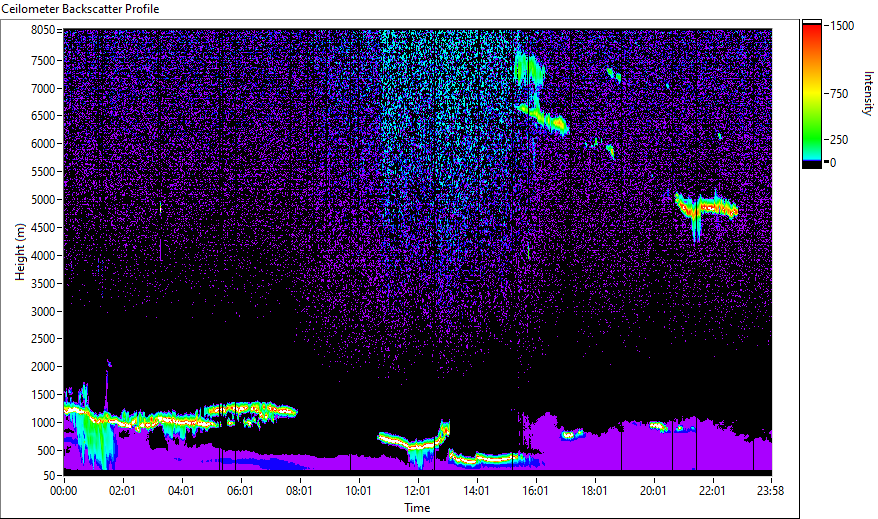
Task: Click the 18:01 time axis label
Action: tap(594, 491)
